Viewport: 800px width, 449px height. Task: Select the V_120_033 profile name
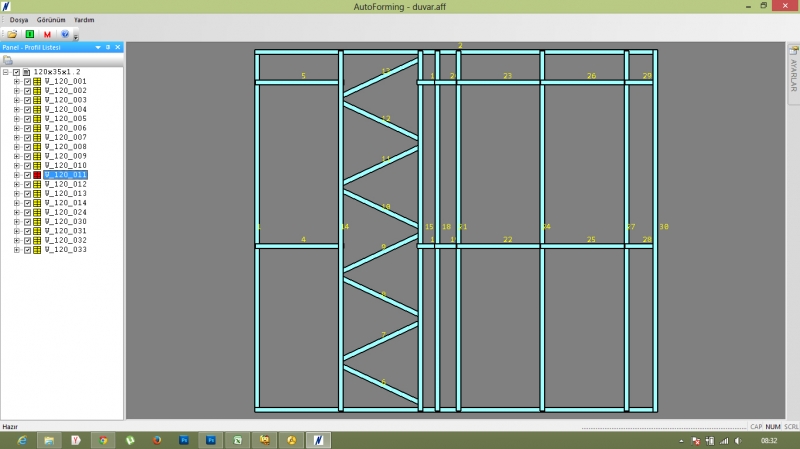(x=65, y=250)
